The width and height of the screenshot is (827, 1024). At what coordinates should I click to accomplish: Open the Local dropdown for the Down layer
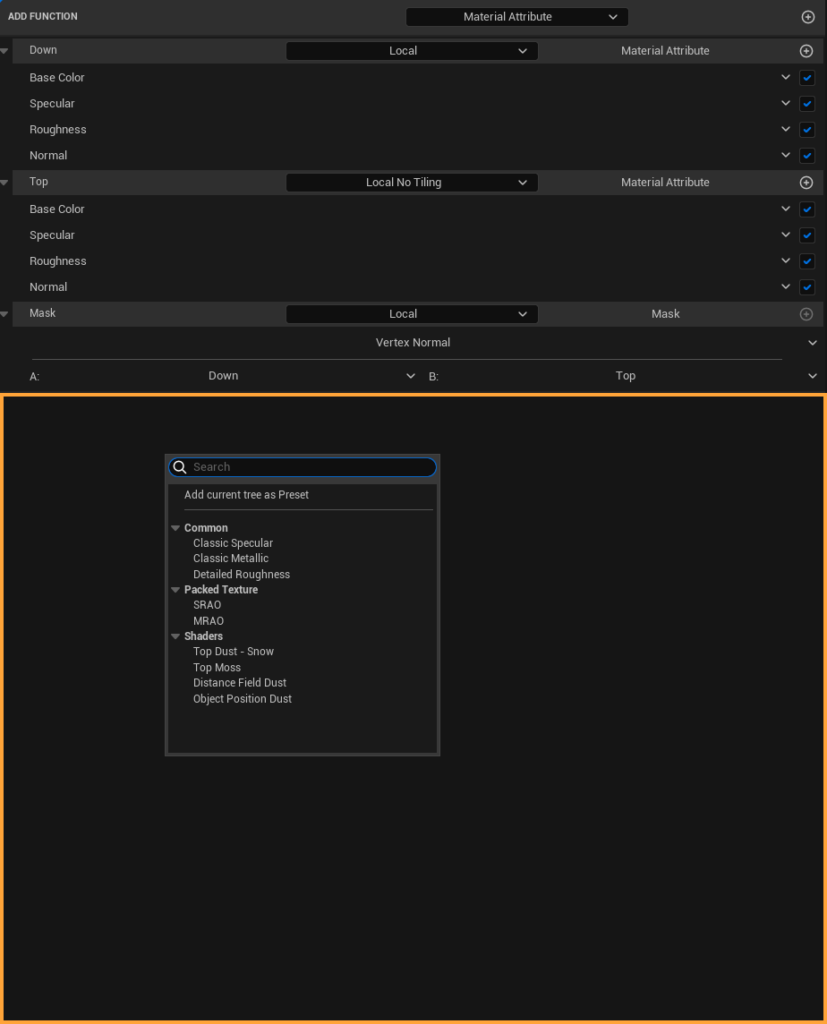click(x=411, y=50)
